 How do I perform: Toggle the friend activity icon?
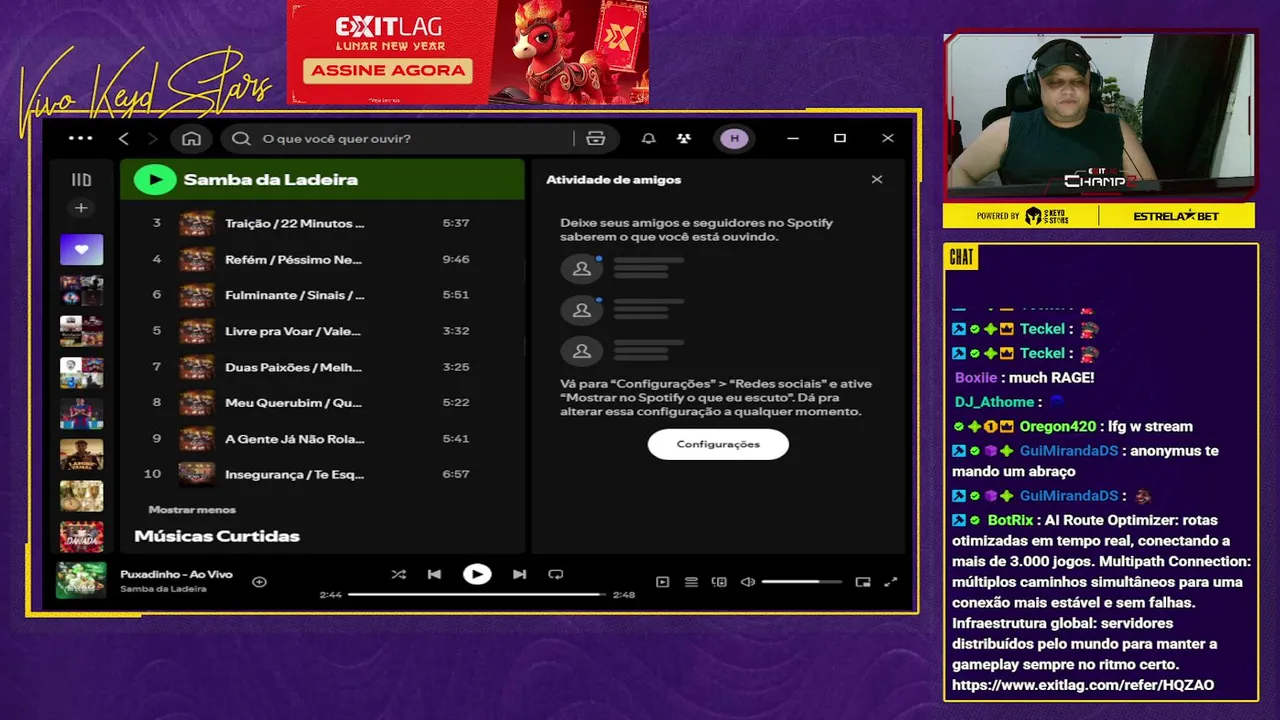coord(684,138)
